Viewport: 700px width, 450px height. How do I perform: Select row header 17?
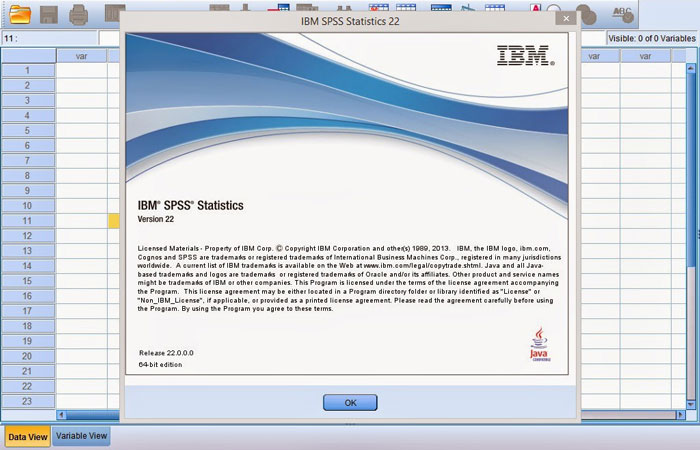point(28,311)
